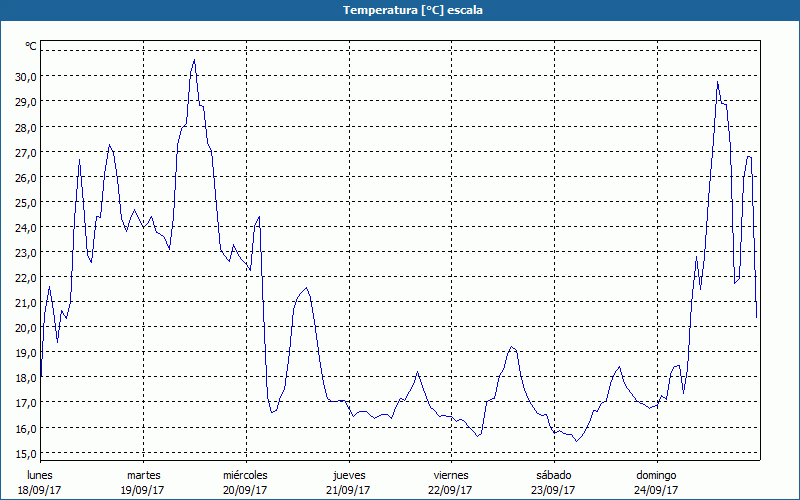Click the 15,0 y-axis tick label
This screenshot has height=500, width=800.
pos(24,453)
